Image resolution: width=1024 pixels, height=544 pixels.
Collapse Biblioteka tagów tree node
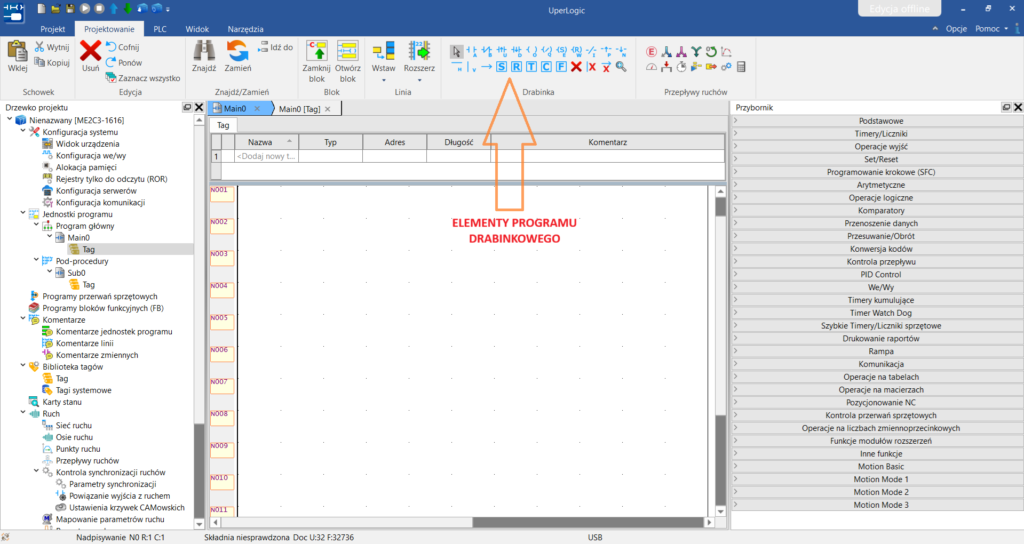tap(23, 366)
